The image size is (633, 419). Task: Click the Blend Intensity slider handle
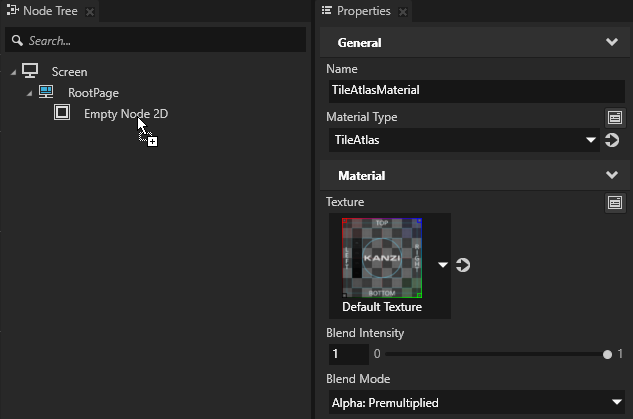607,354
